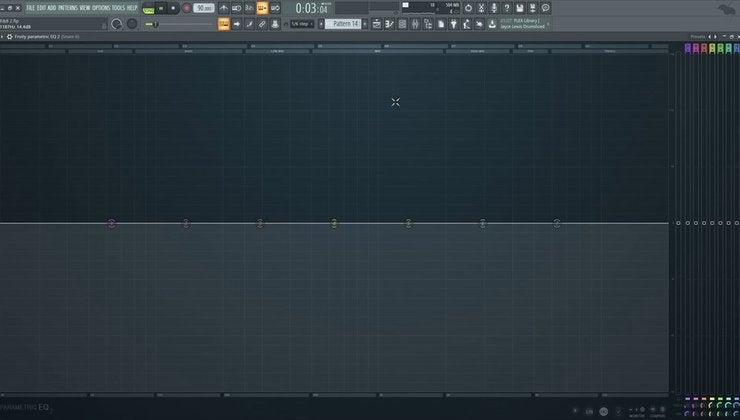Viewport: 740px width, 420px height.
Task: Open the snap dropdown showing 1/6 step
Action: pyautogui.click(x=302, y=24)
